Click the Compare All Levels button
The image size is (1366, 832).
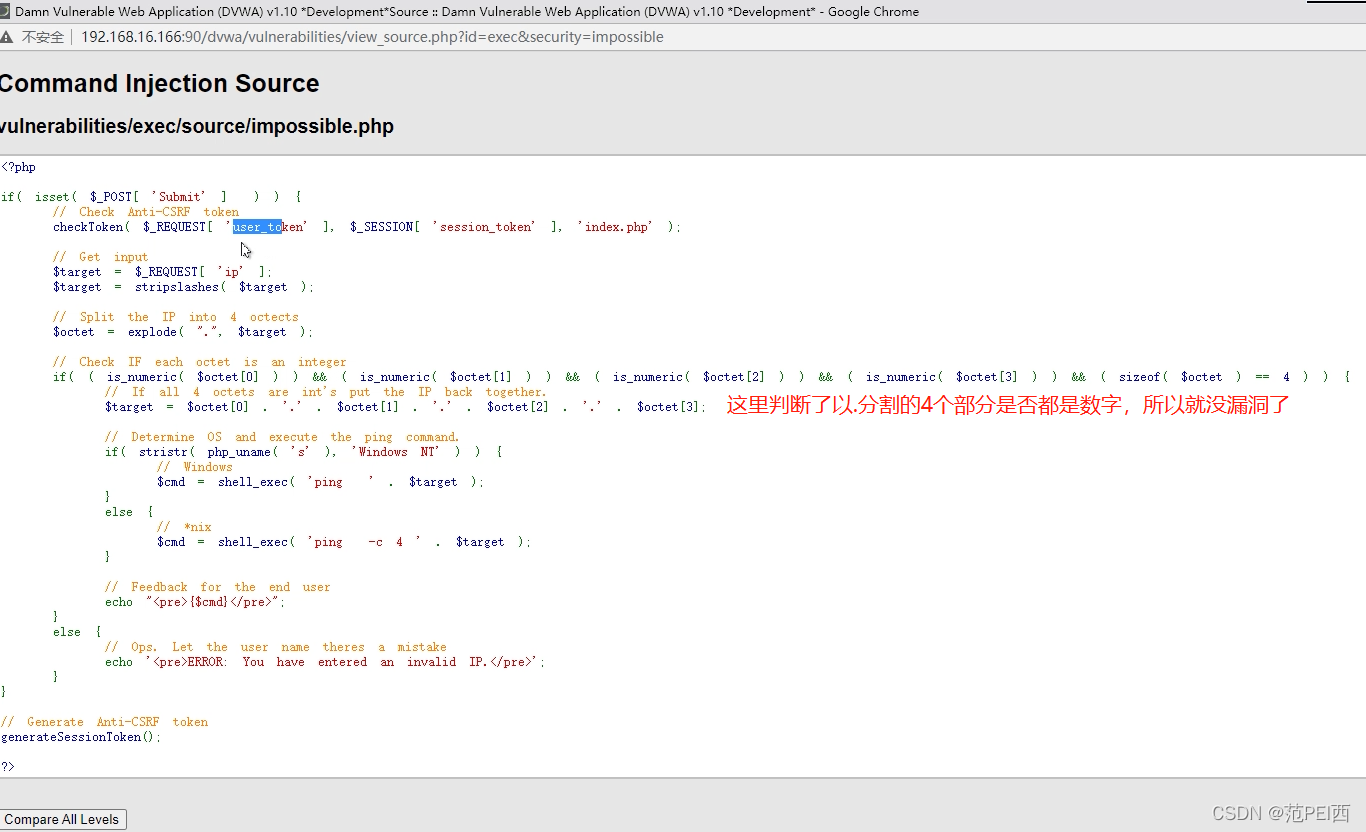(x=62, y=819)
